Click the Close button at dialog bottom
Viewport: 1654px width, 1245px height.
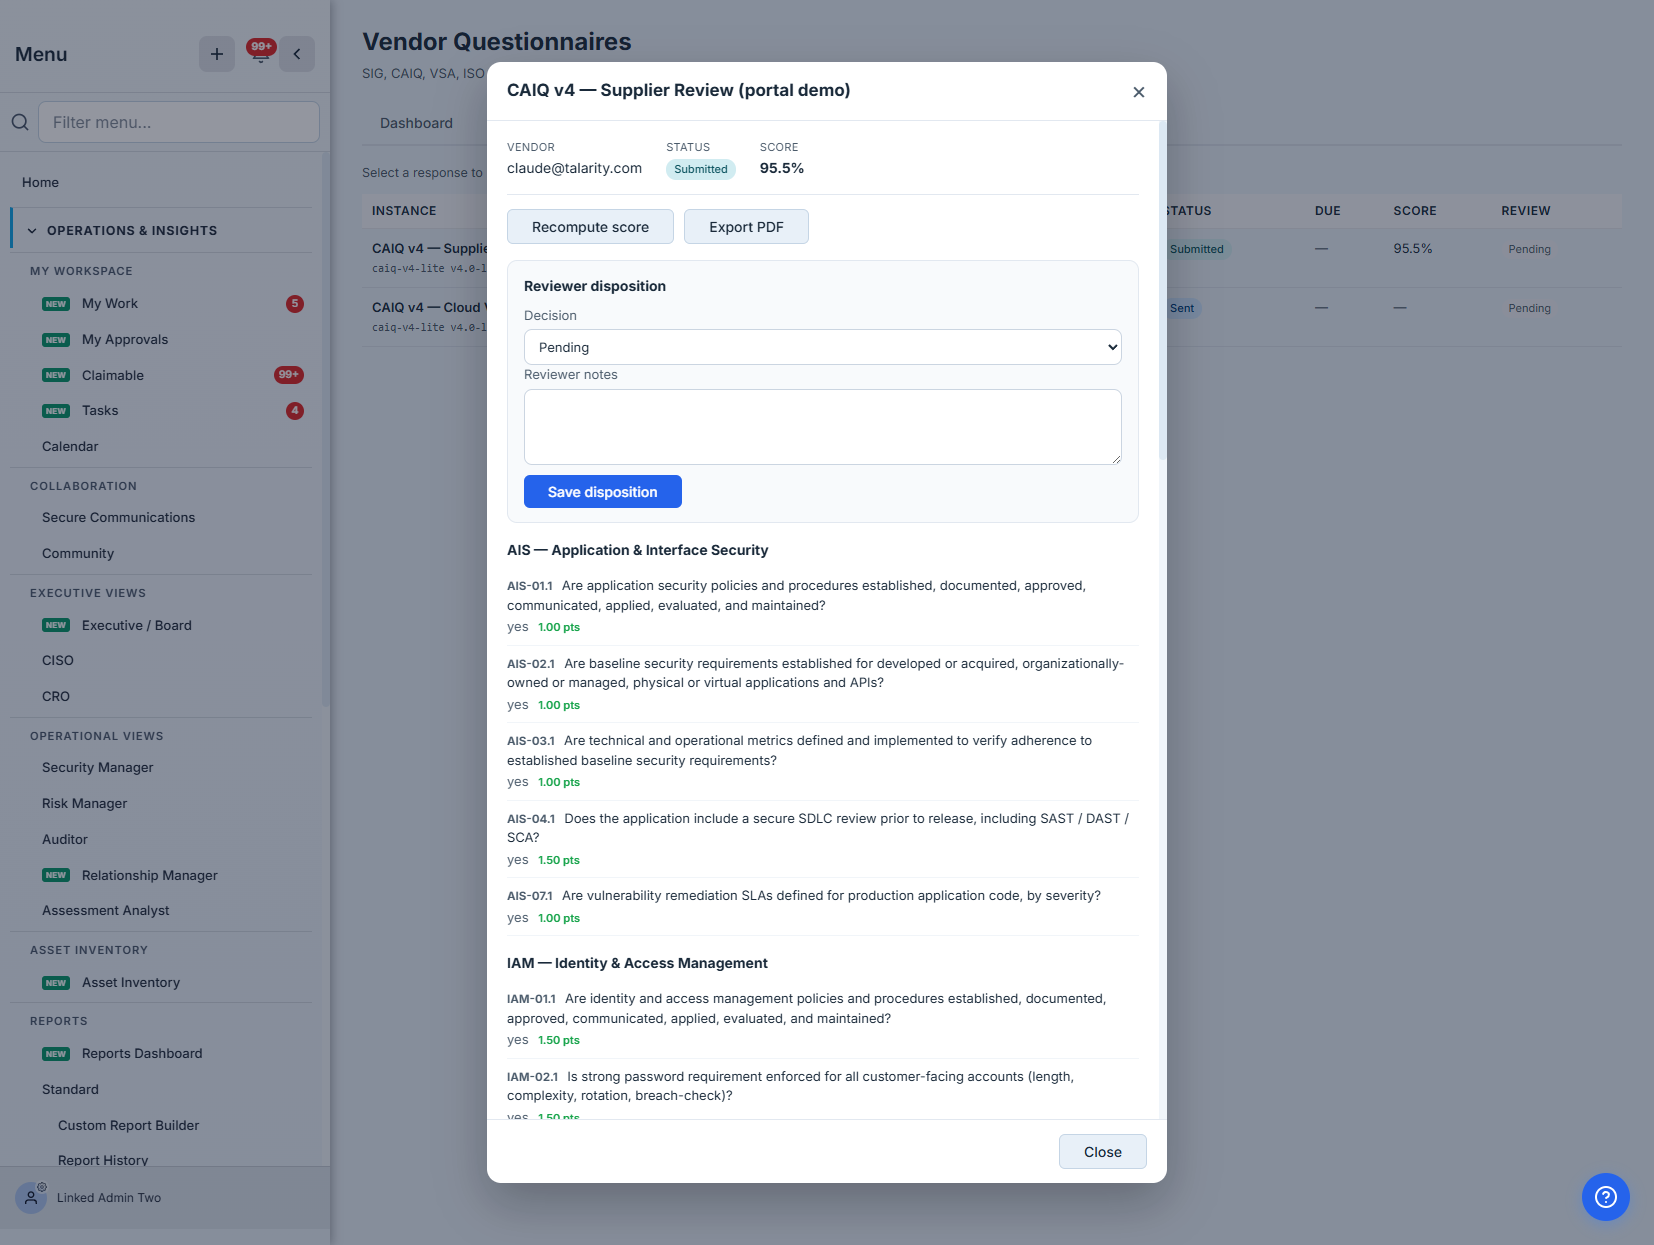tap(1103, 1152)
